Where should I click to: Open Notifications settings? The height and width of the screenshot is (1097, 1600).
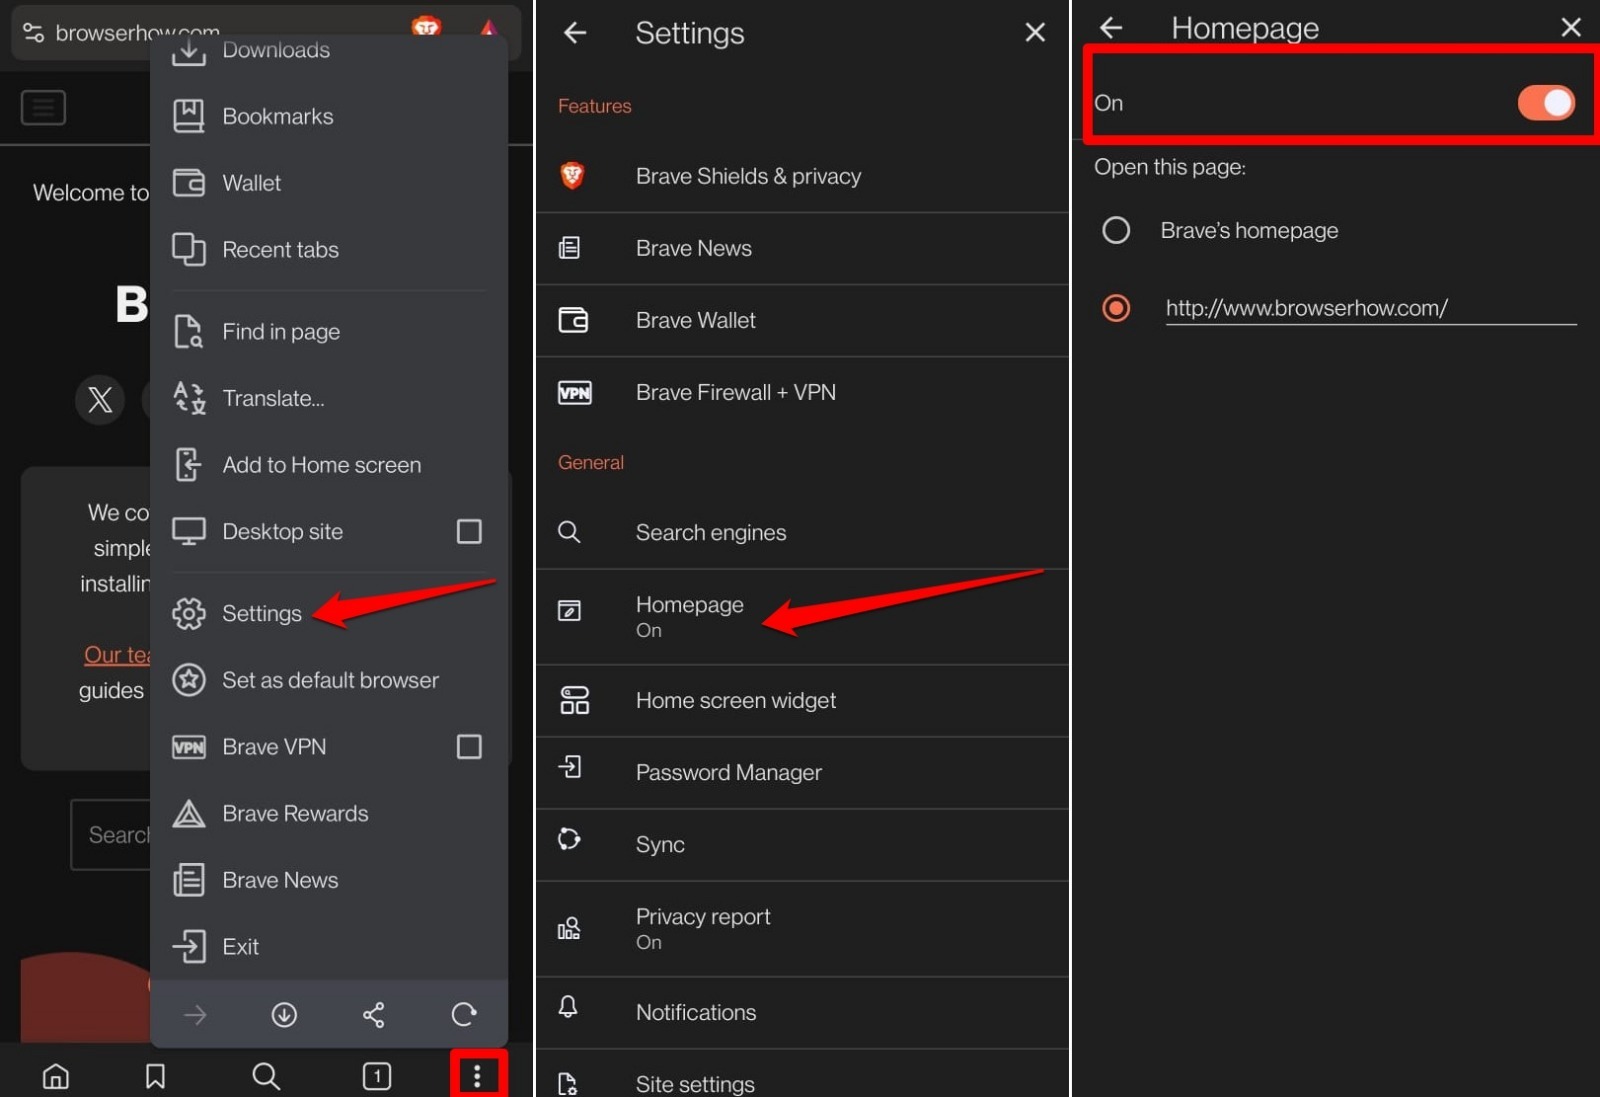pyautogui.click(x=803, y=1012)
